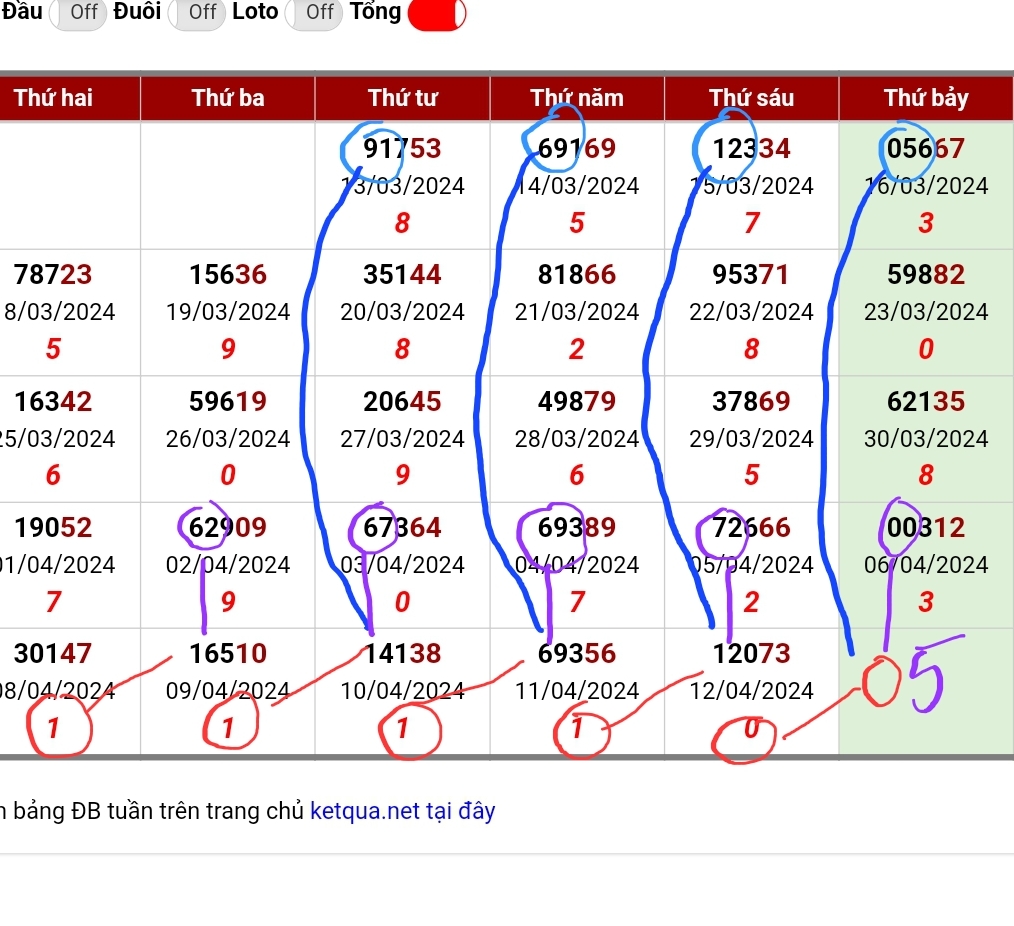Click the Thứ hai column header
The height and width of the screenshot is (926, 1014).
pos(53,98)
